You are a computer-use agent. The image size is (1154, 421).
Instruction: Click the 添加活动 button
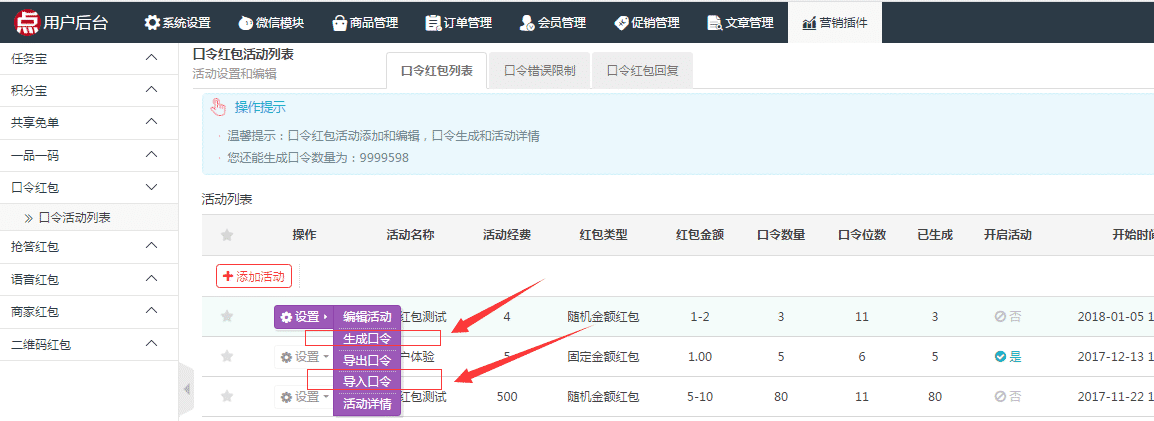[253, 276]
